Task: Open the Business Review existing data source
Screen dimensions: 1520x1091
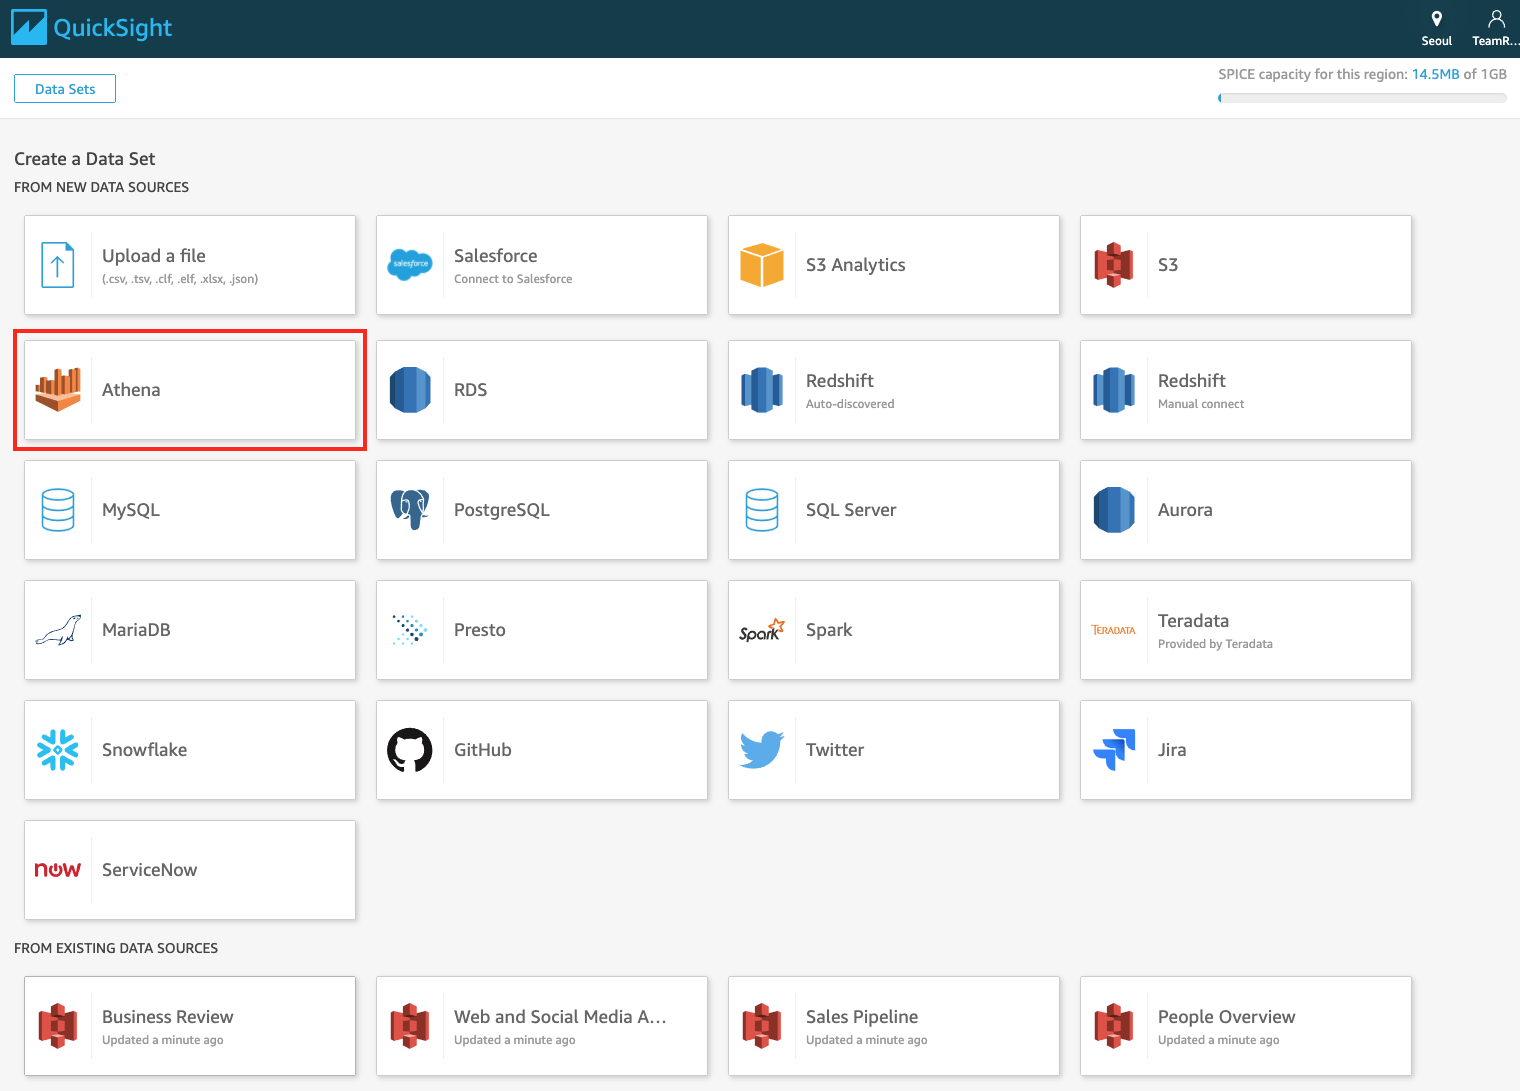Action: coord(190,1026)
